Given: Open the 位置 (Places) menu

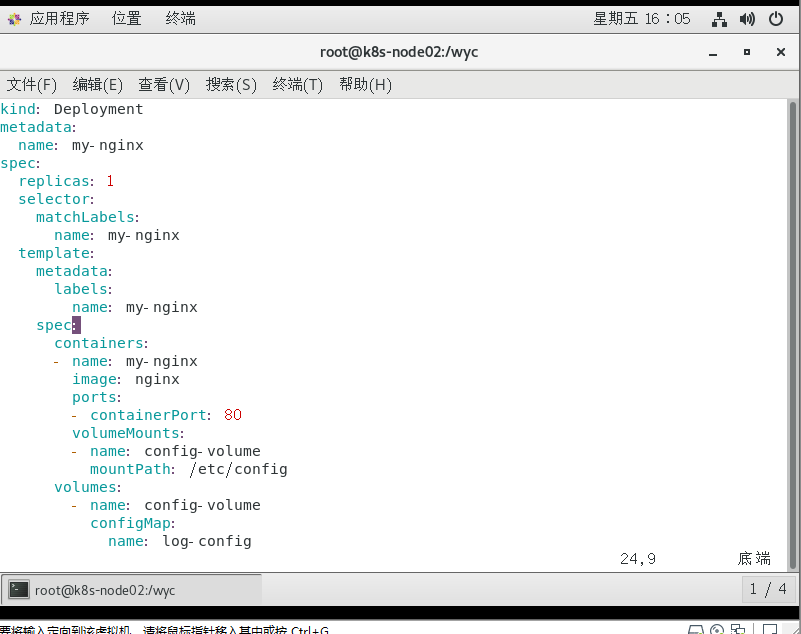Looking at the screenshot, I should (126, 19).
